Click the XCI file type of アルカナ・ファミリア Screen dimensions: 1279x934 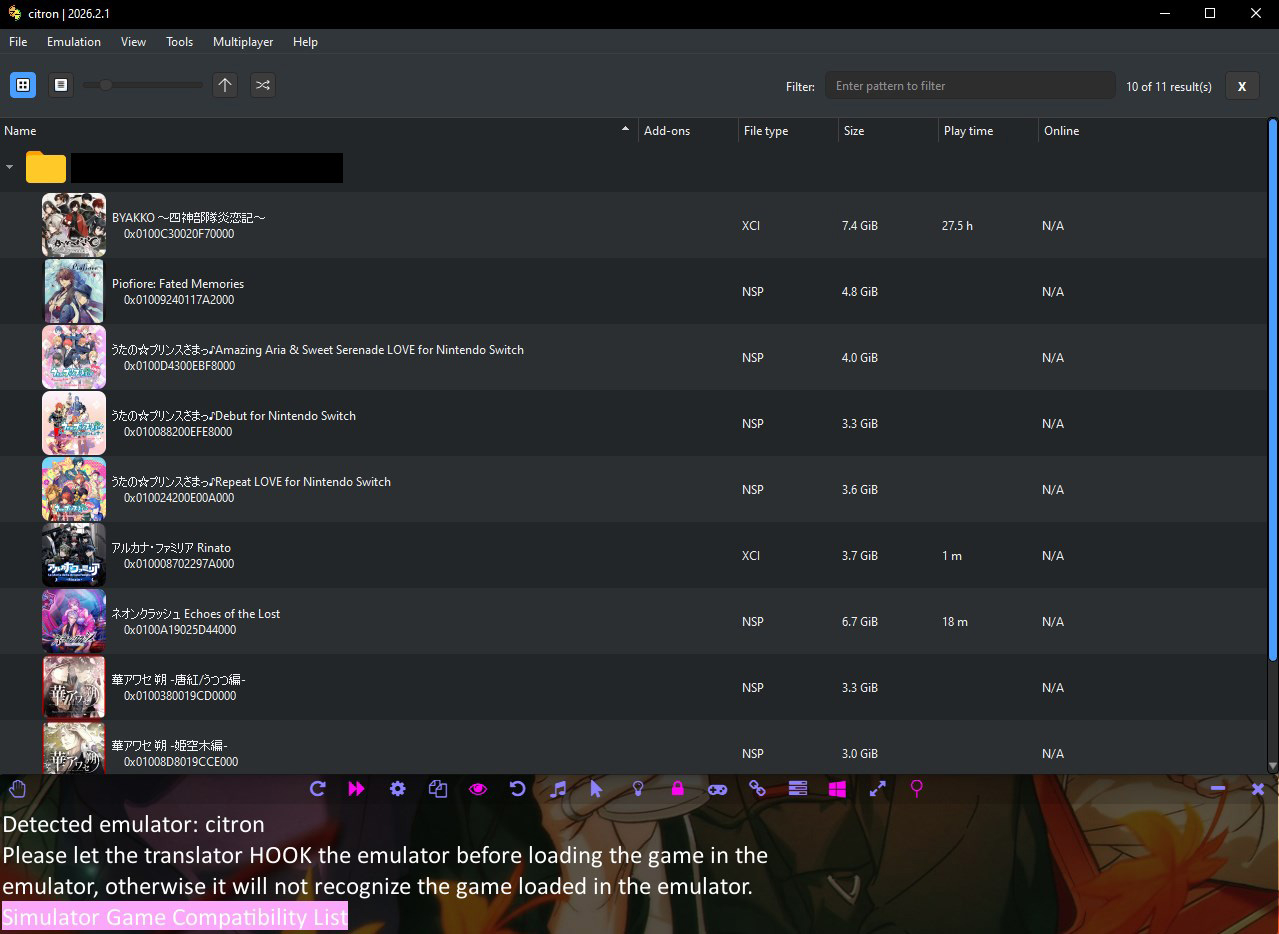[751, 556]
